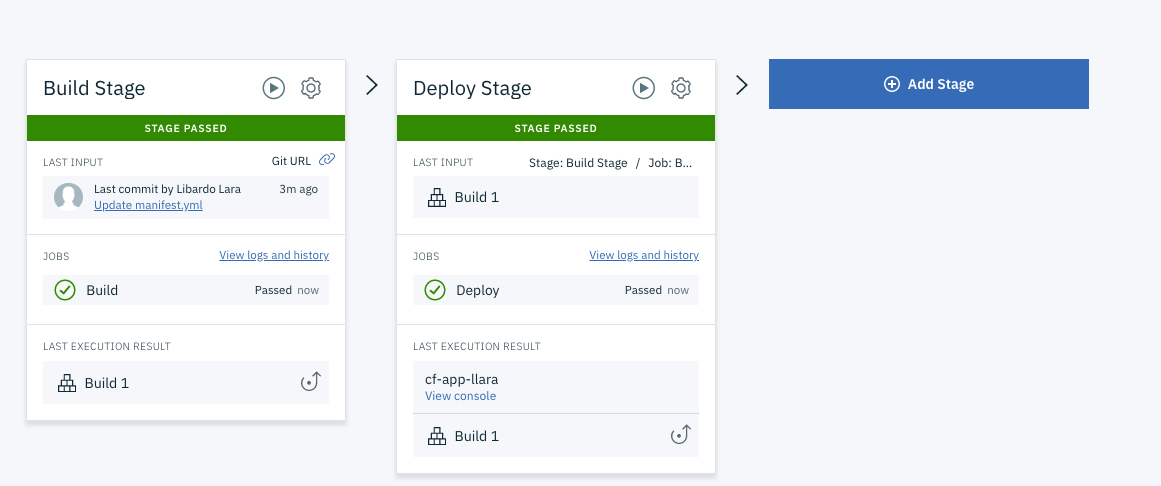Click the Build job row
The height and width of the screenshot is (486, 1161).
click(186, 290)
